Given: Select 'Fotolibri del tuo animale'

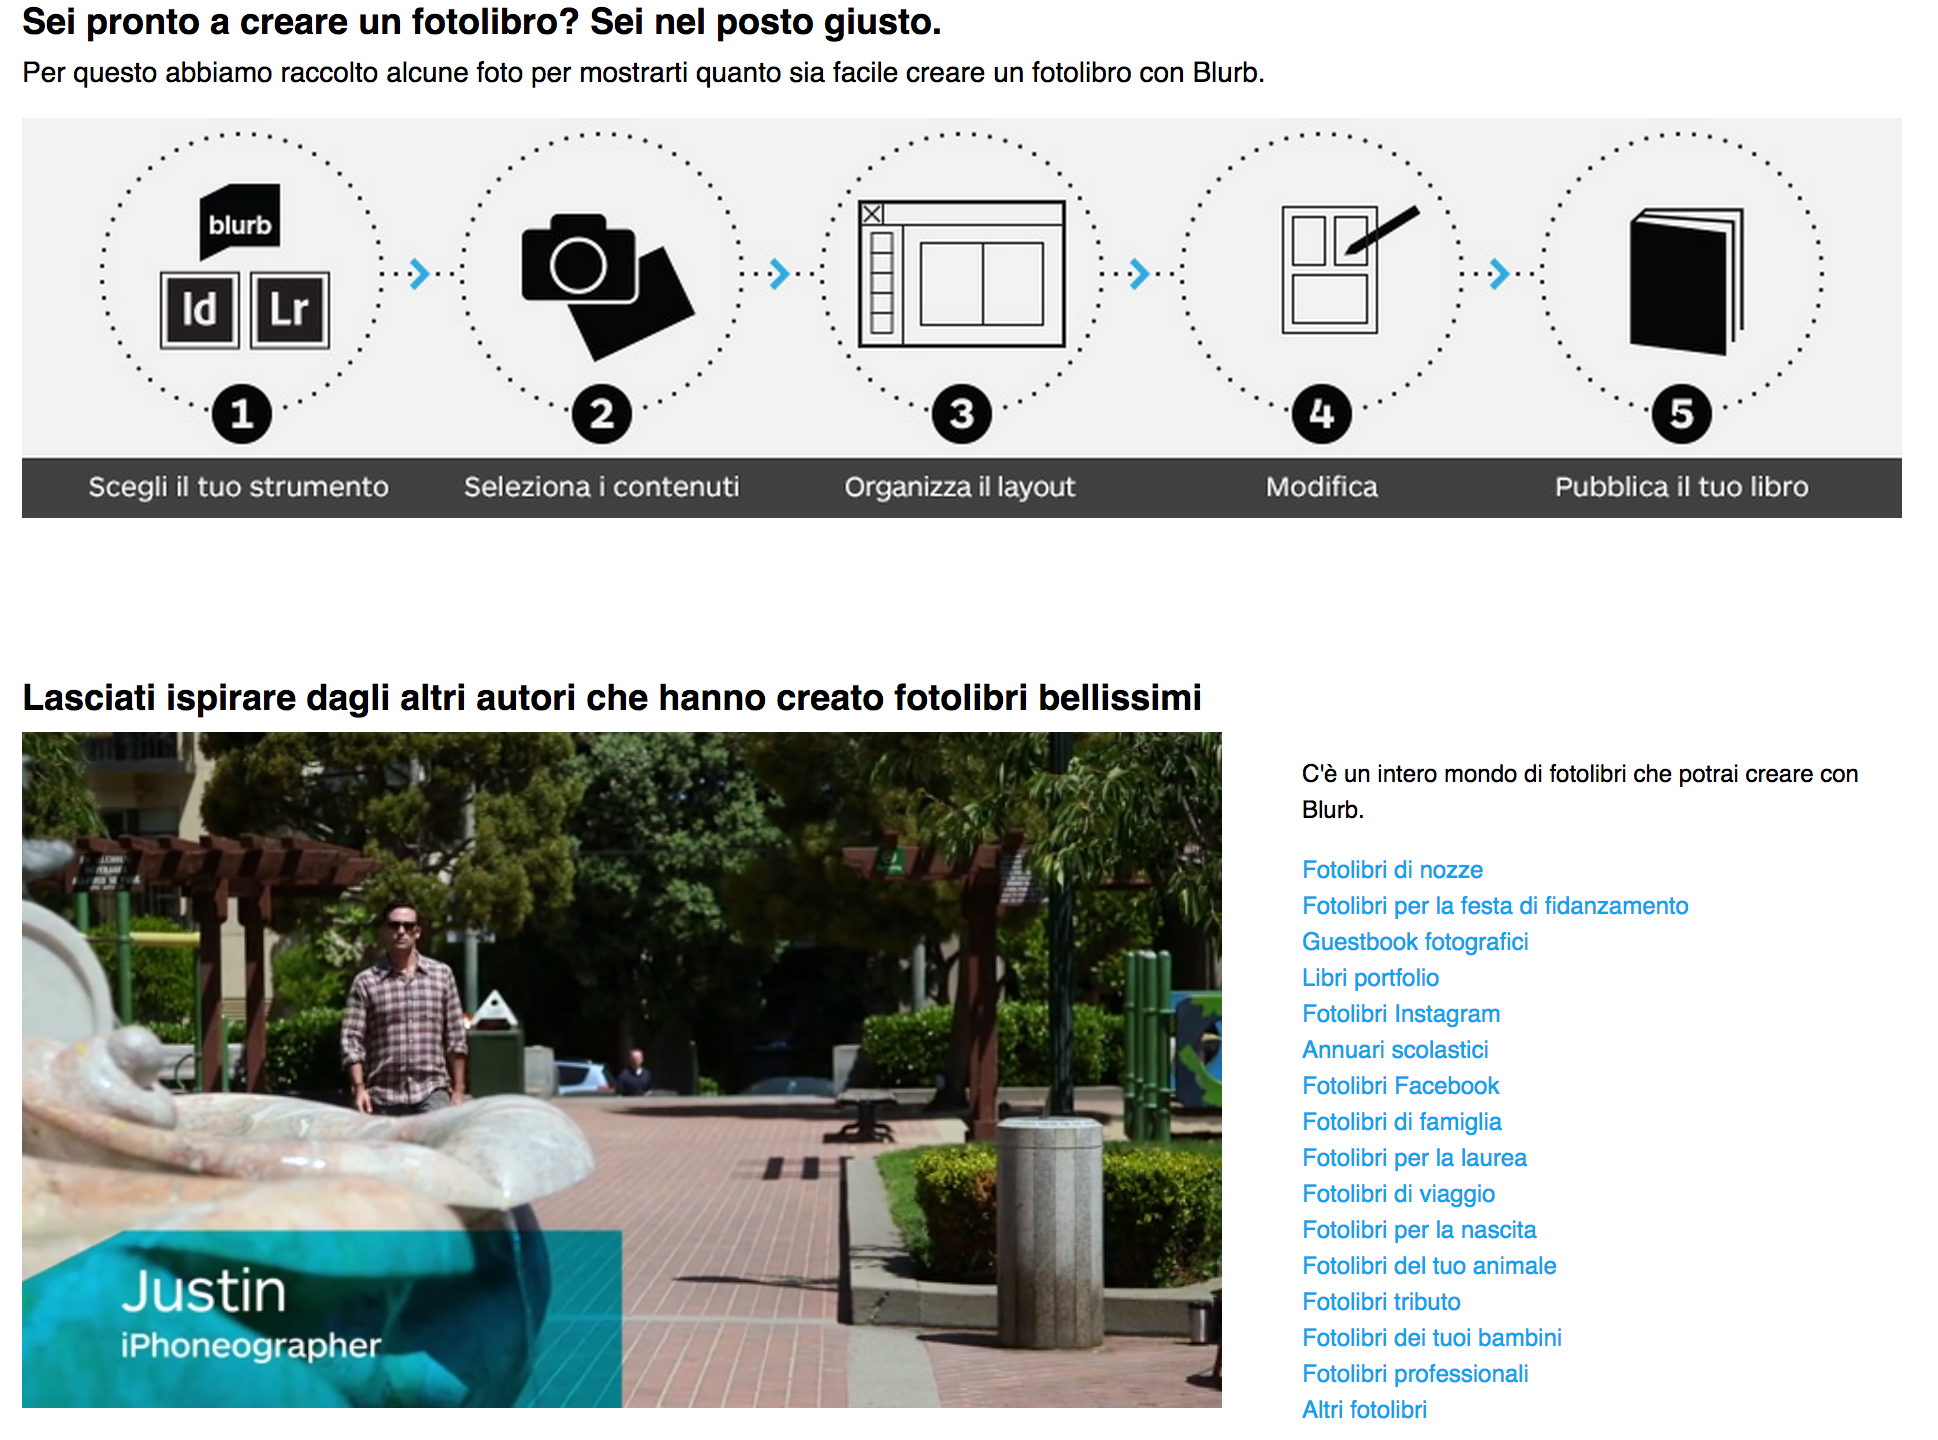Looking at the screenshot, I should tap(1428, 1265).
